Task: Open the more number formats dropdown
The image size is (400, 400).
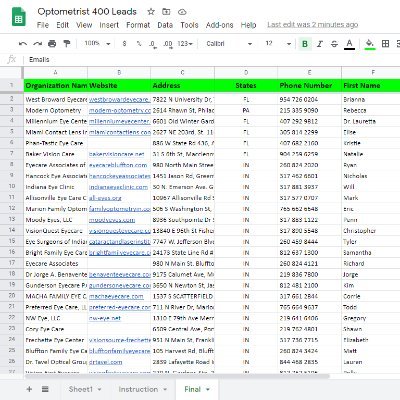Action: pyautogui.click(x=185, y=44)
